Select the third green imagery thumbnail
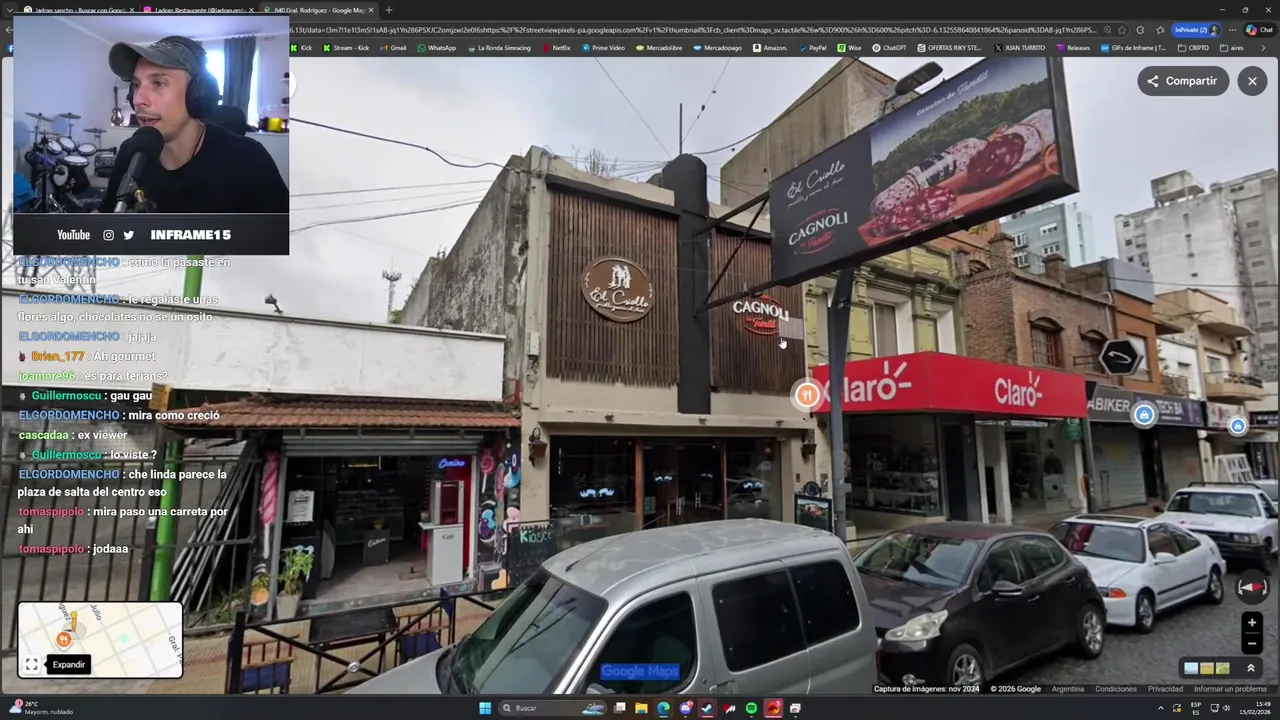 pyautogui.click(x=1222, y=668)
